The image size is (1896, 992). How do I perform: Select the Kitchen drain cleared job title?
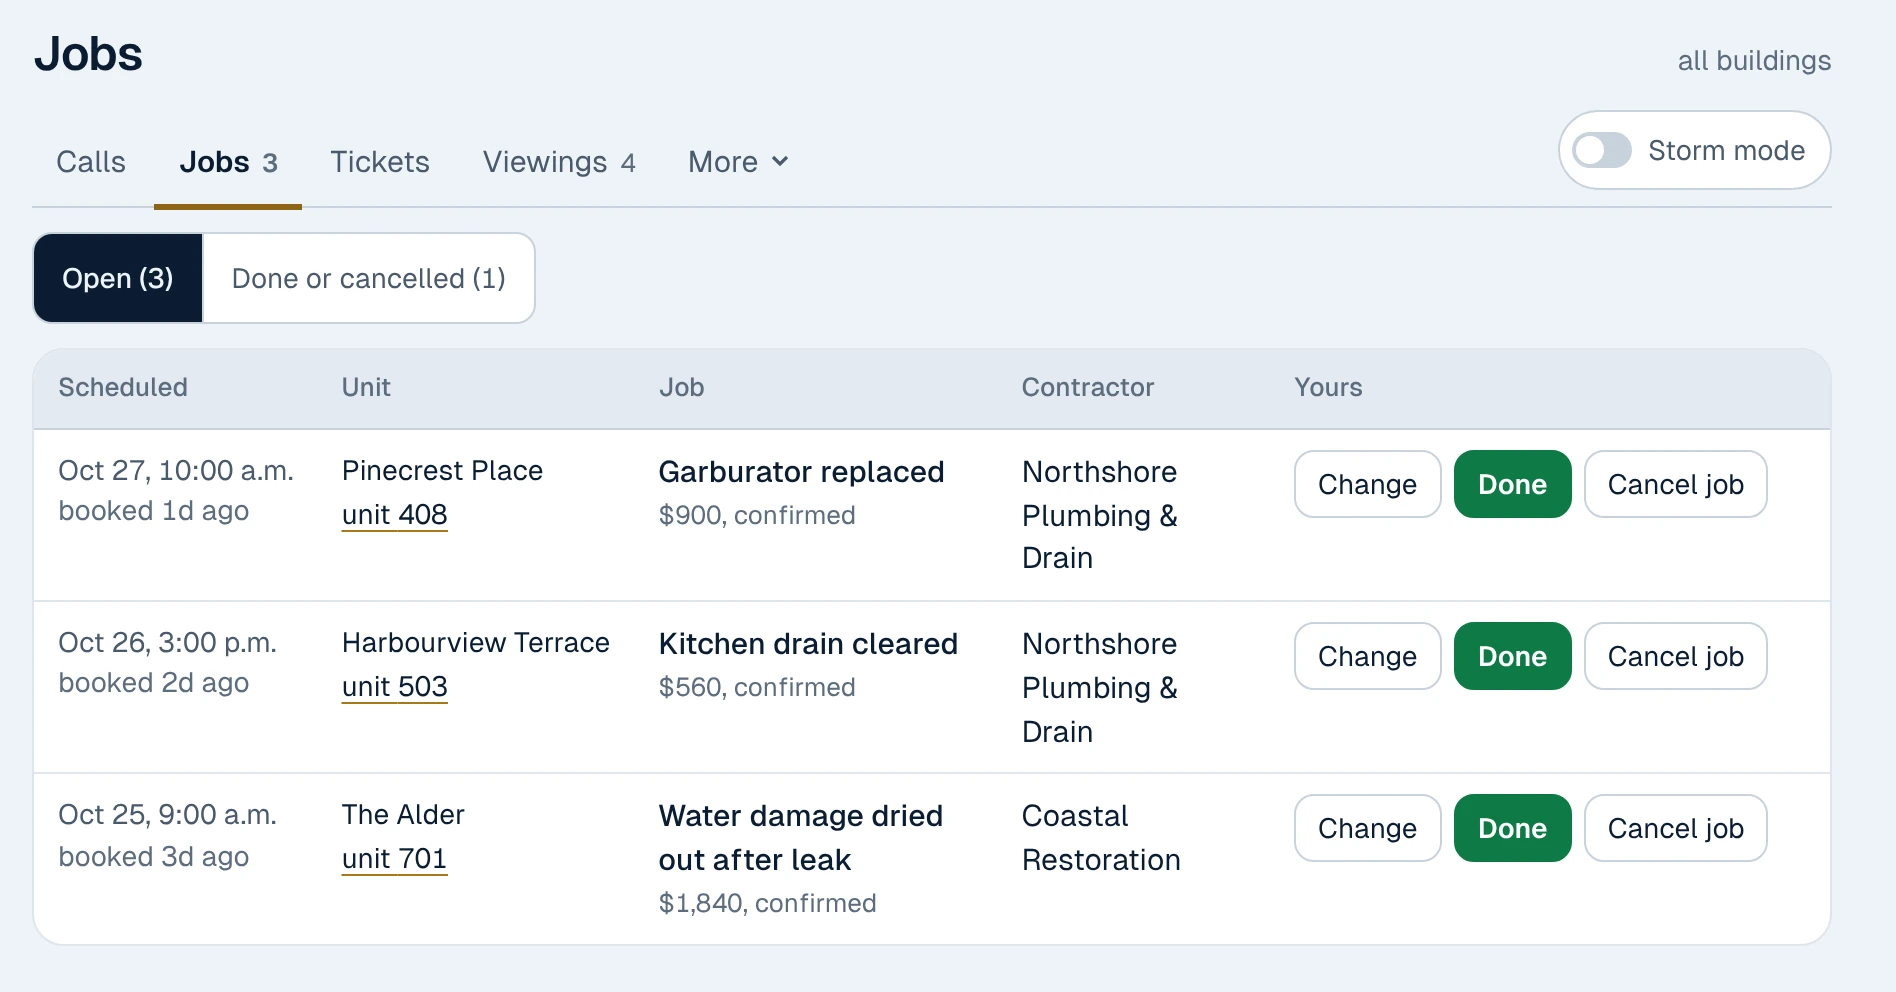click(x=808, y=644)
